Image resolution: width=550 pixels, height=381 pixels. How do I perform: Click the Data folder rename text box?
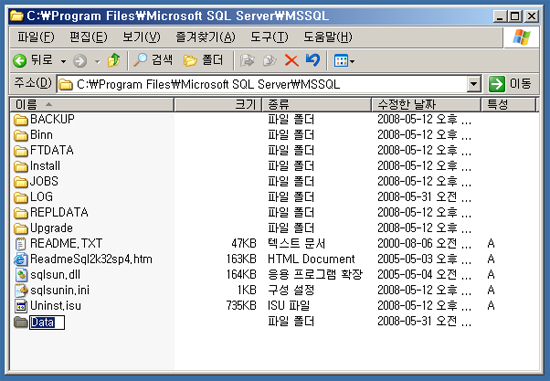47,322
